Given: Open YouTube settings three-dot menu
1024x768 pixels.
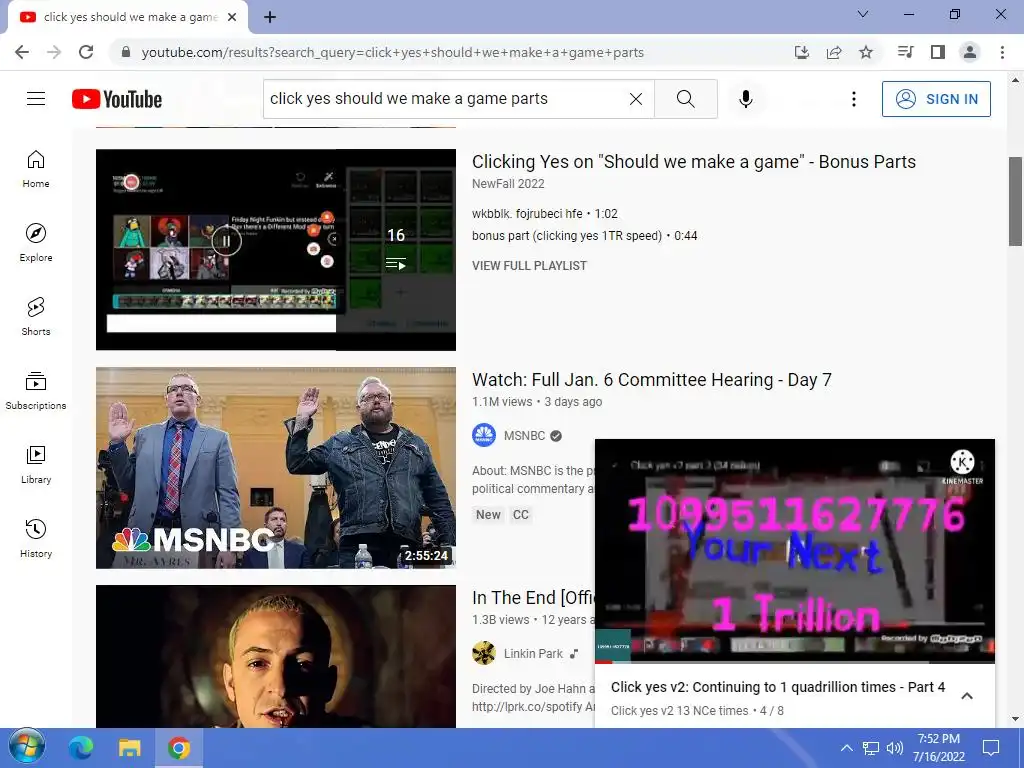Looking at the screenshot, I should point(854,99).
